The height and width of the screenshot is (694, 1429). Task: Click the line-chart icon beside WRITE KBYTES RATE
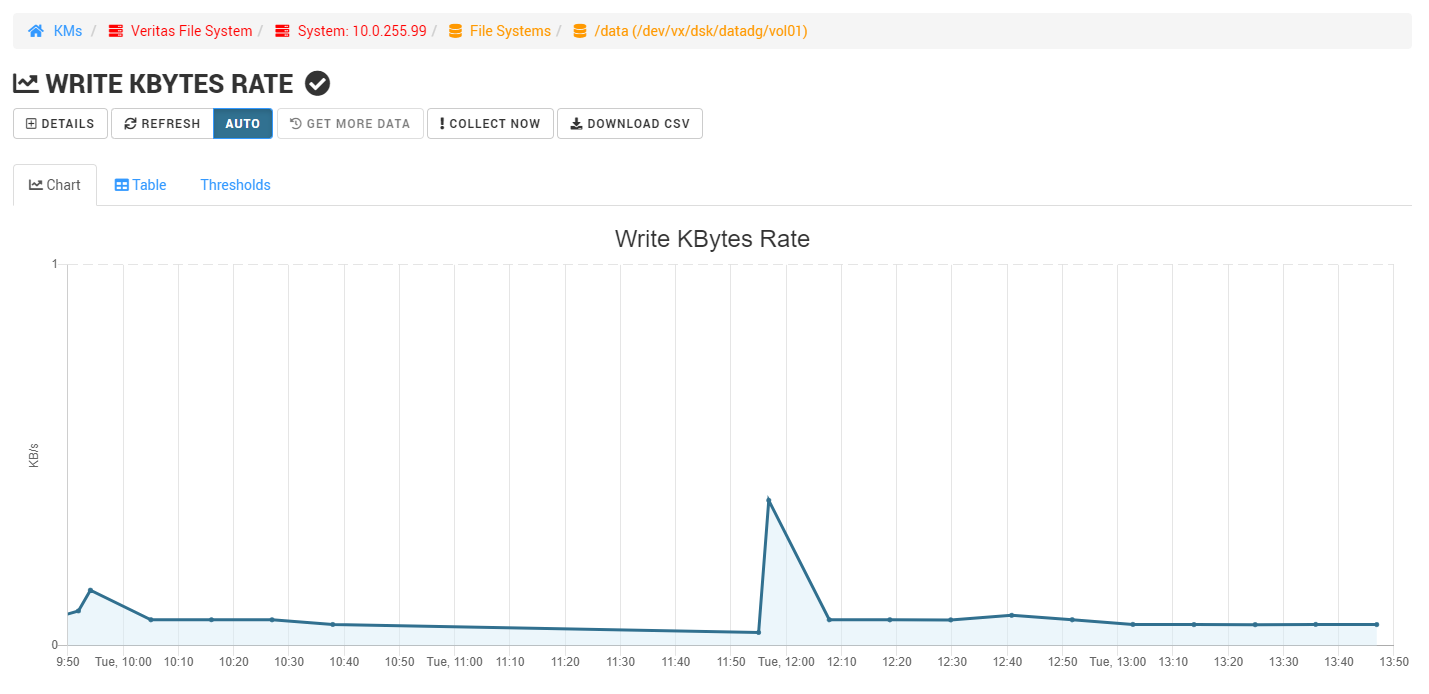25,83
